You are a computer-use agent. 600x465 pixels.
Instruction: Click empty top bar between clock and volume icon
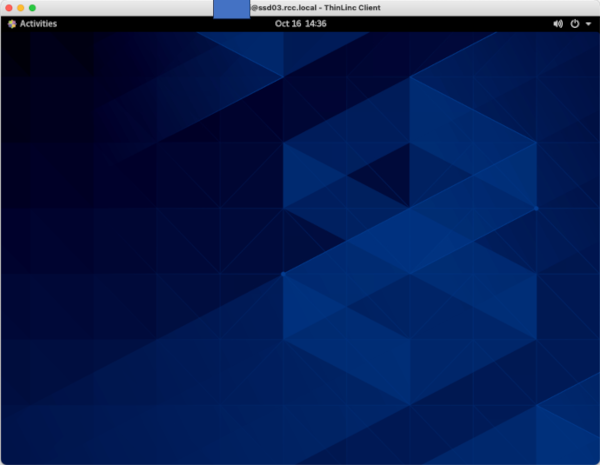(x=440, y=23)
